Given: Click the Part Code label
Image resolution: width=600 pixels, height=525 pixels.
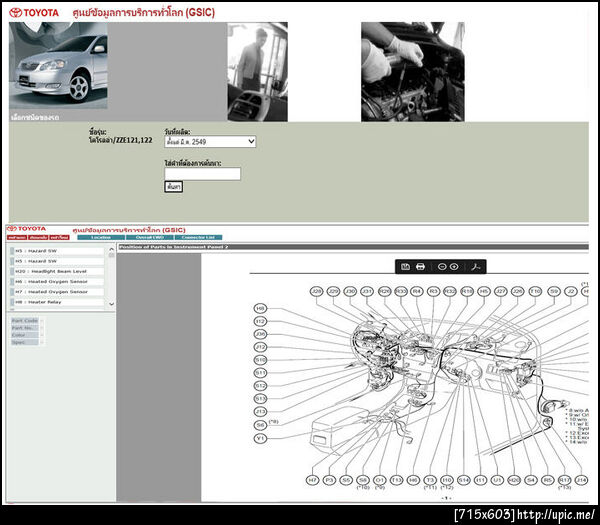Looking at the screenshot, I should (x=25, y=321).
